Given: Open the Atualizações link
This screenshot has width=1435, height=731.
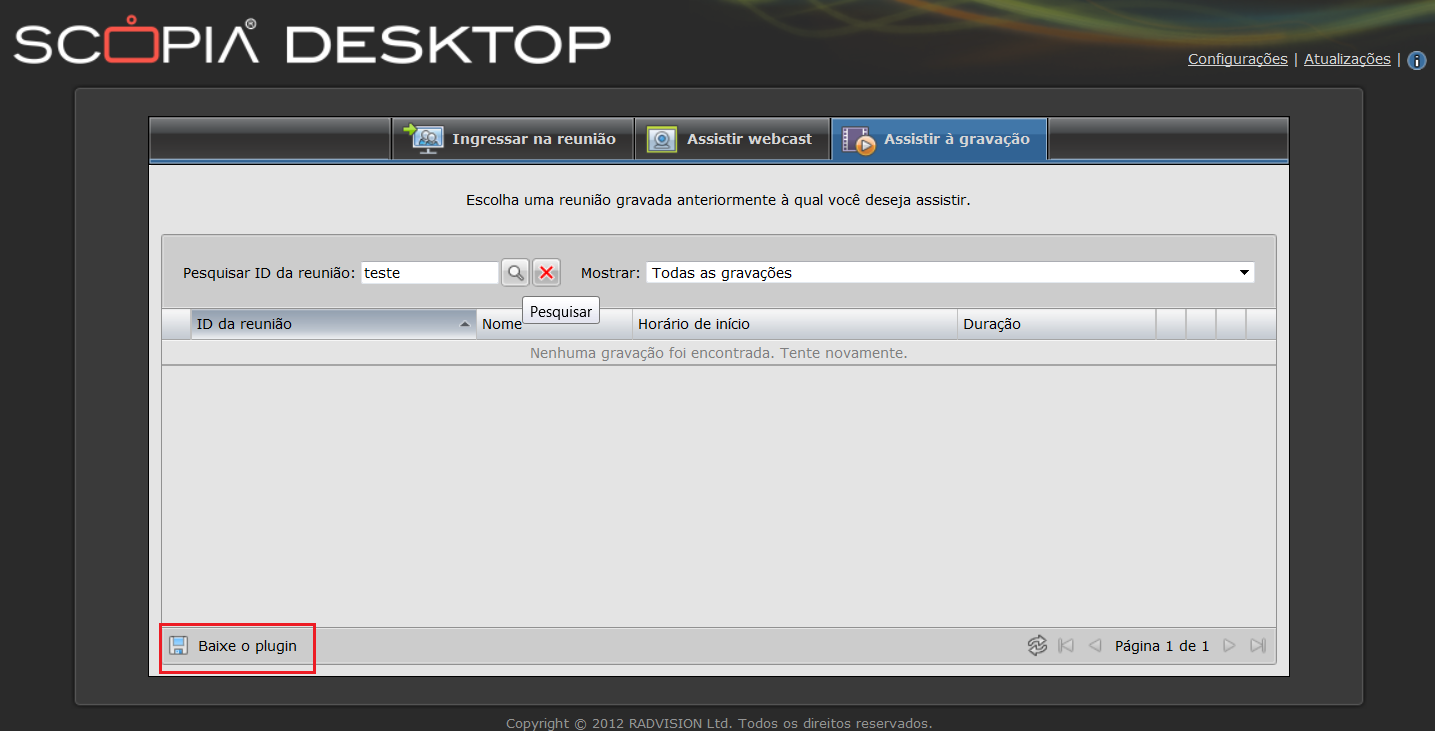Looking at the screenshot, I should 1346,59.
